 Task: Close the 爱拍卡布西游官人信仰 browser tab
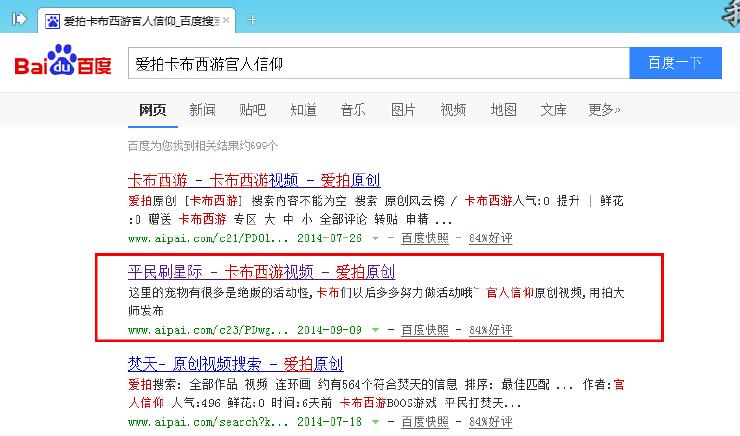click(226, 20)
